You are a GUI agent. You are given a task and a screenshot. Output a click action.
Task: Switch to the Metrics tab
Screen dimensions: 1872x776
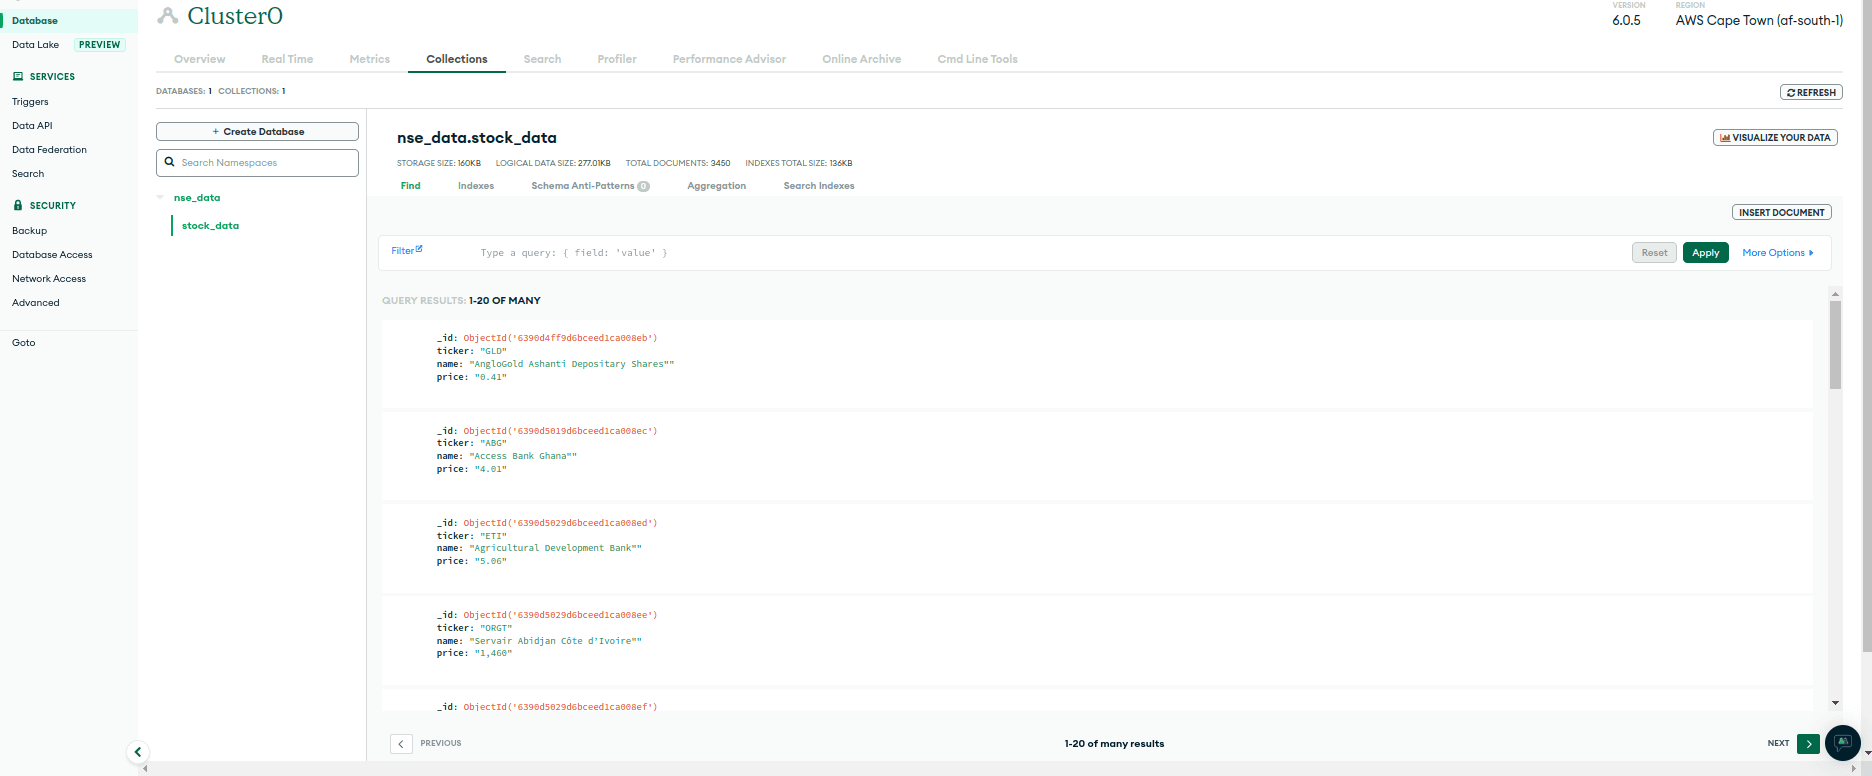(369, 59)
